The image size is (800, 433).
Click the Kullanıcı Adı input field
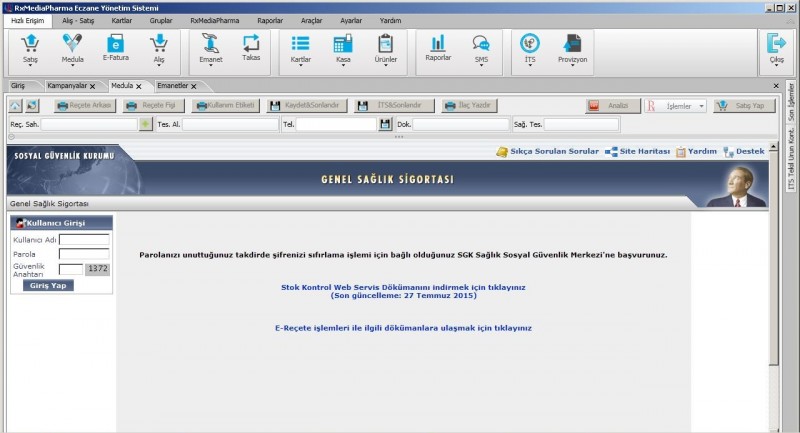(x=84, y=239)
